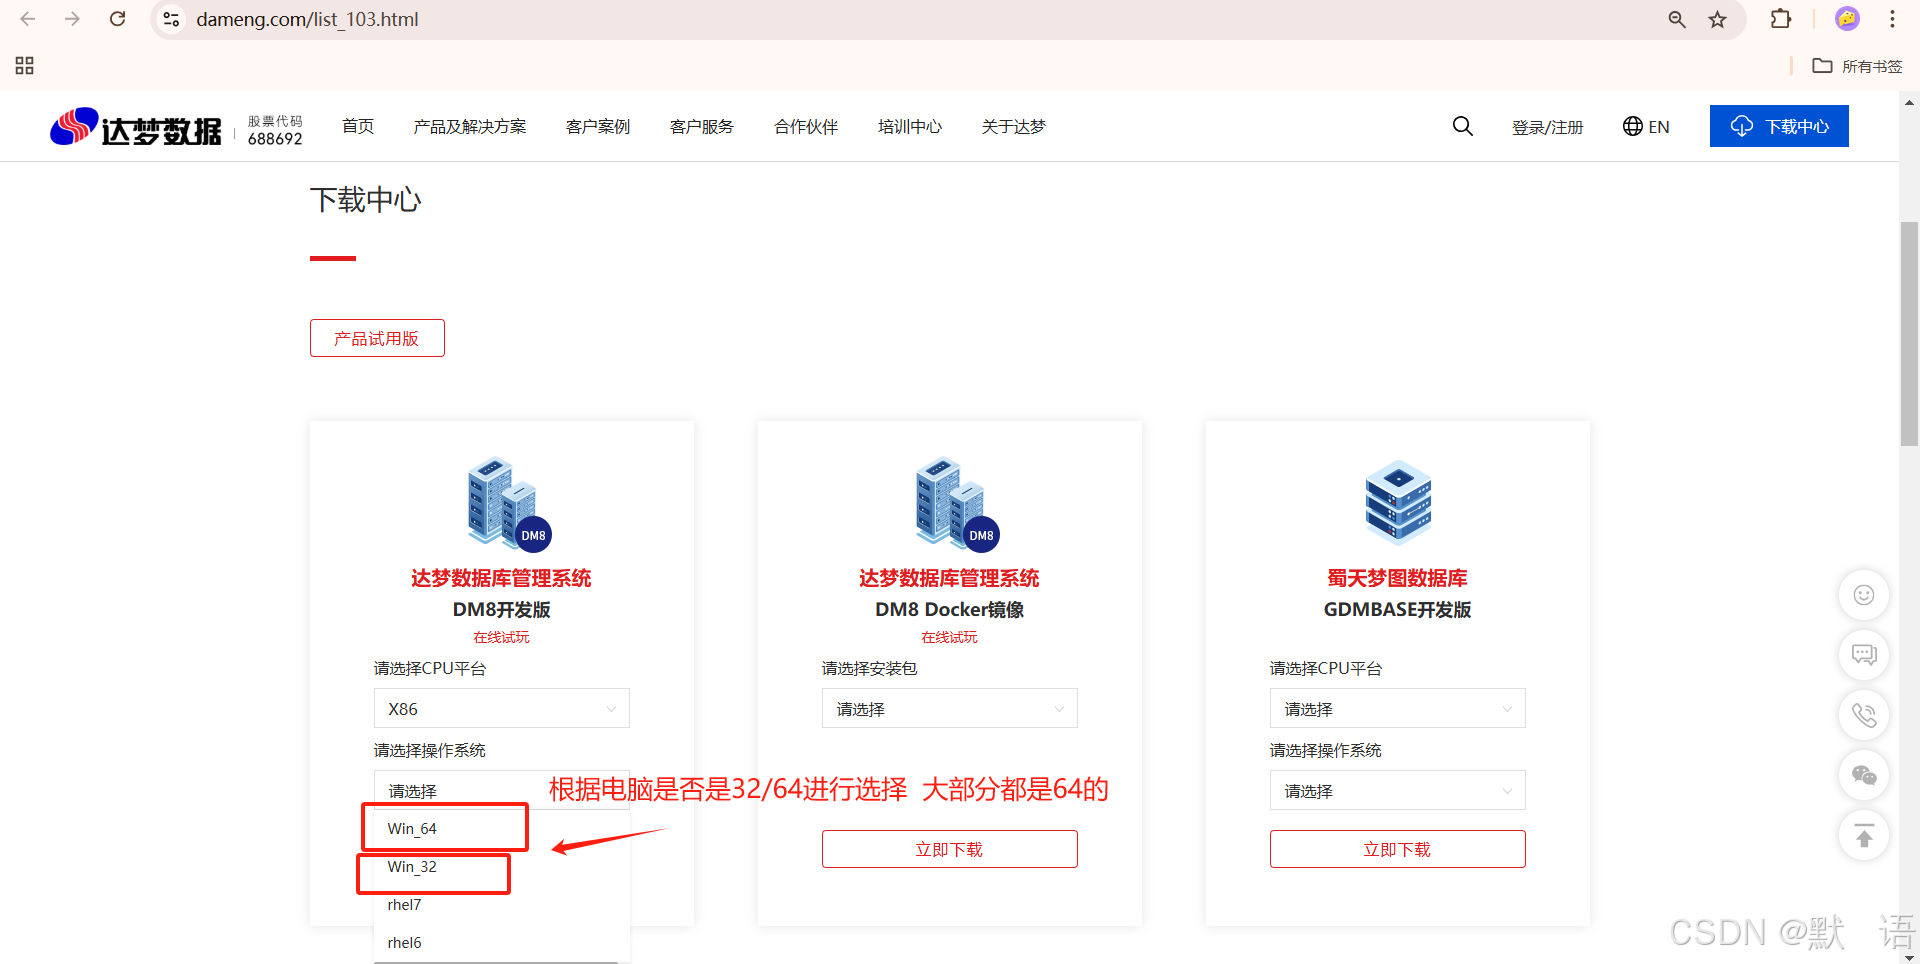
Task: Open 产品及解决方案 menu
Action: [469, 126]
